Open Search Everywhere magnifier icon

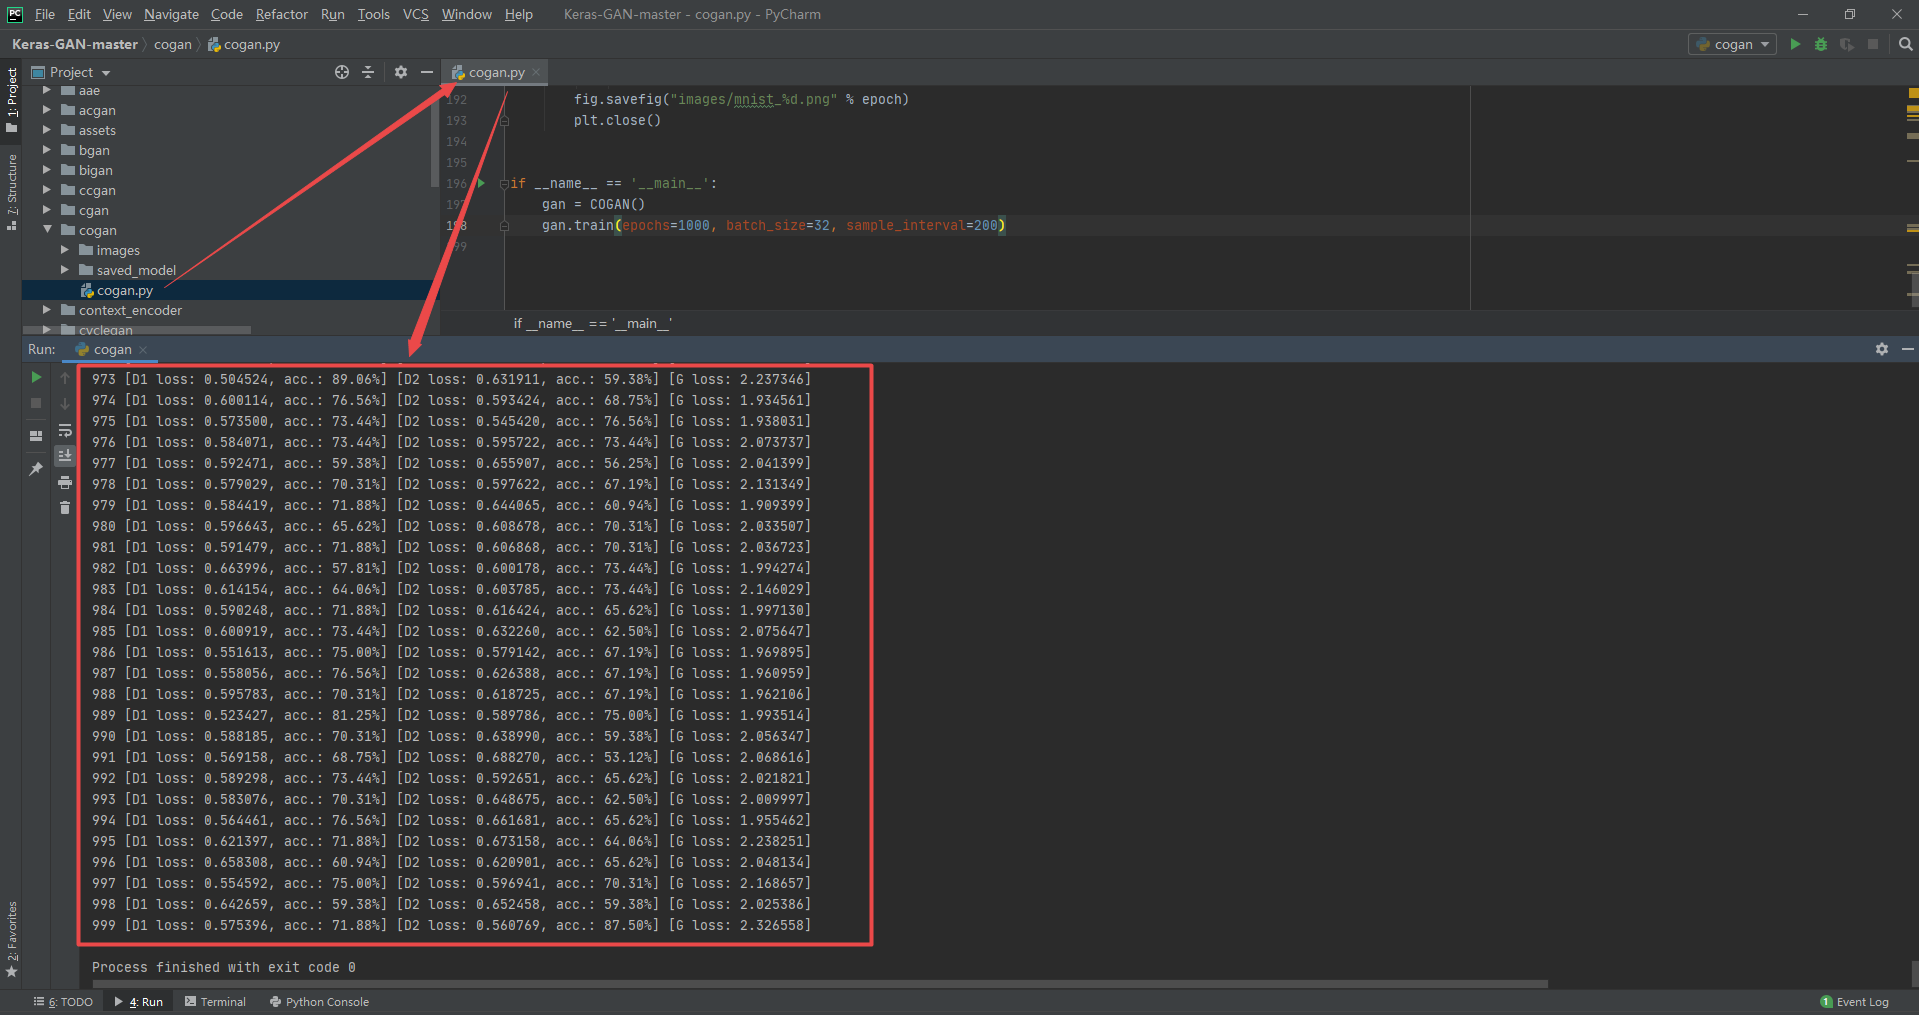point(1905,44)
